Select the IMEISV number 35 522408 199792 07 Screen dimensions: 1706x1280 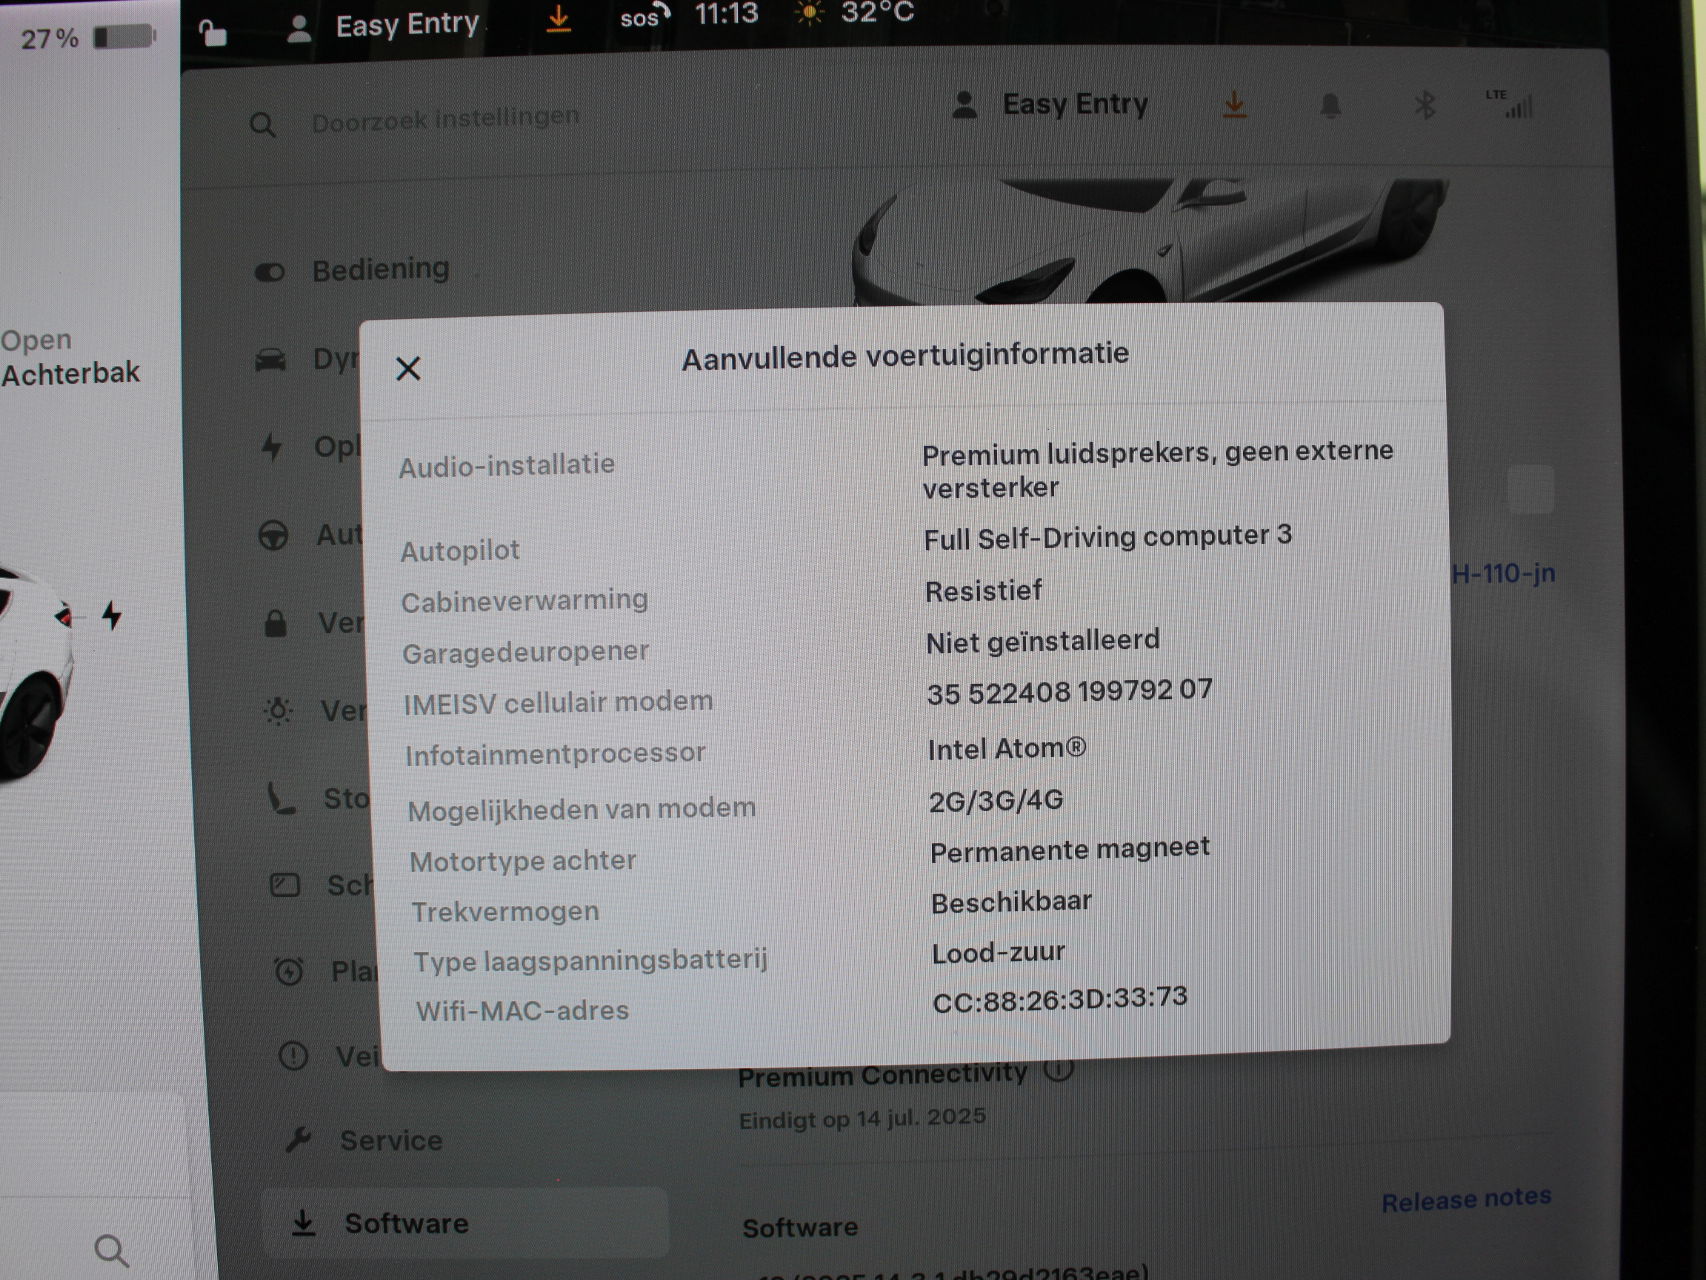pyautogui.click(x=1070, y=692)
